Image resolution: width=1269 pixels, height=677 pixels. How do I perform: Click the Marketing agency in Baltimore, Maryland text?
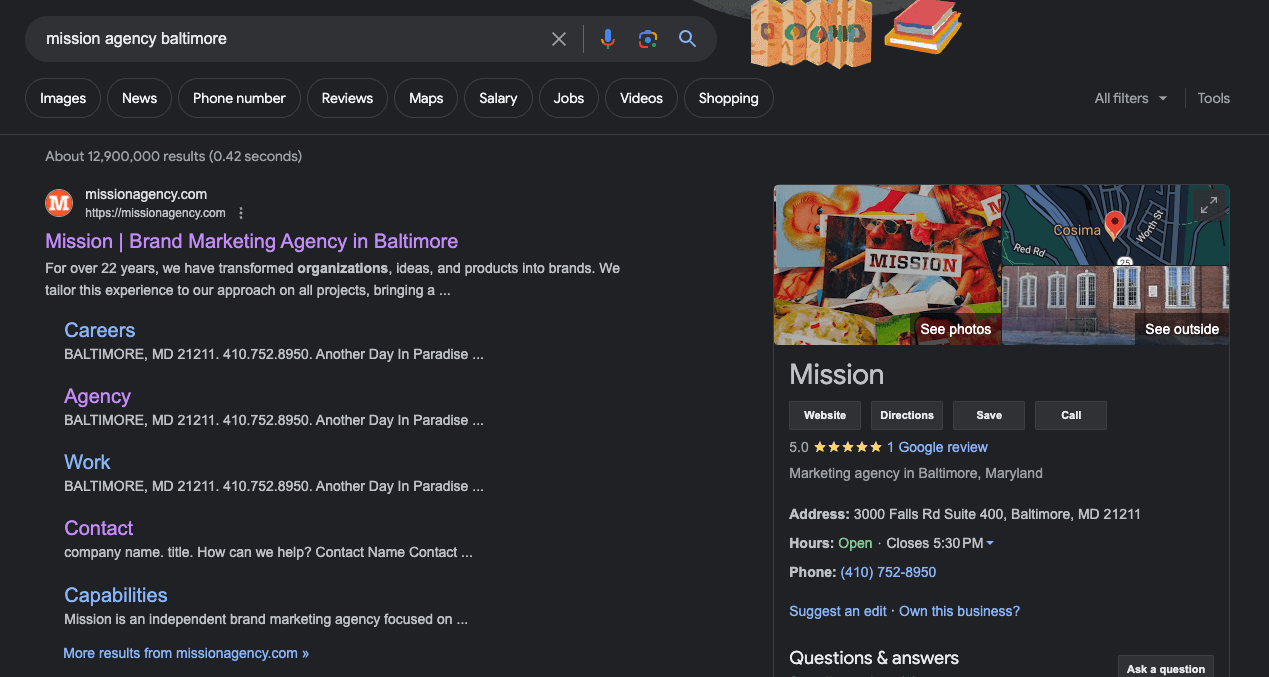916,473
